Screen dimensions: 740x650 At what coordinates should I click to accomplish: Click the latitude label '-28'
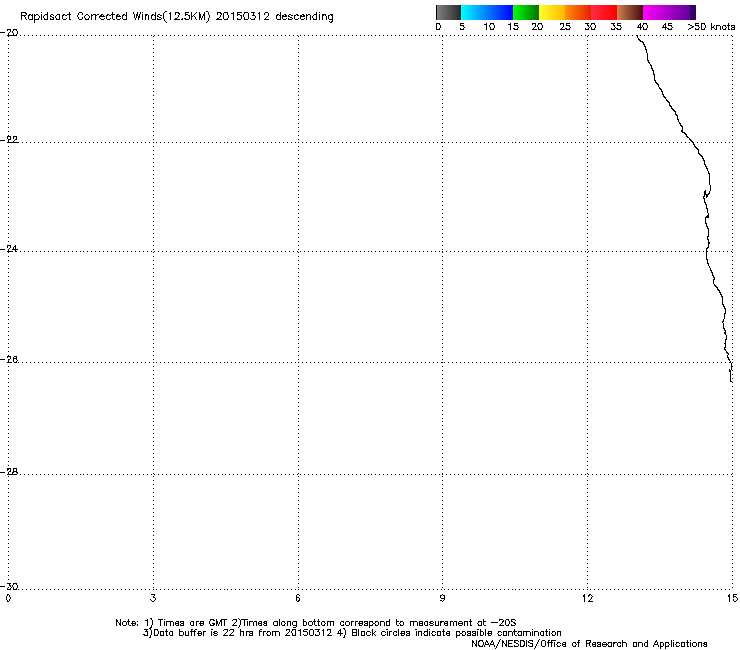pyautogui.click(x=9, y=472)
